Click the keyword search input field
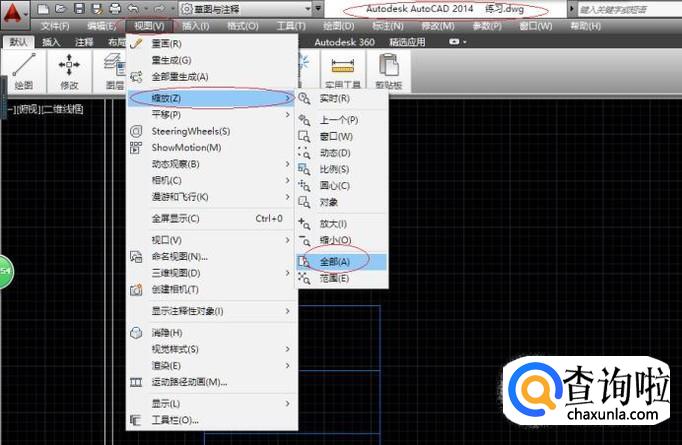Viewport: 682px width, 445px height. point(629,10)
